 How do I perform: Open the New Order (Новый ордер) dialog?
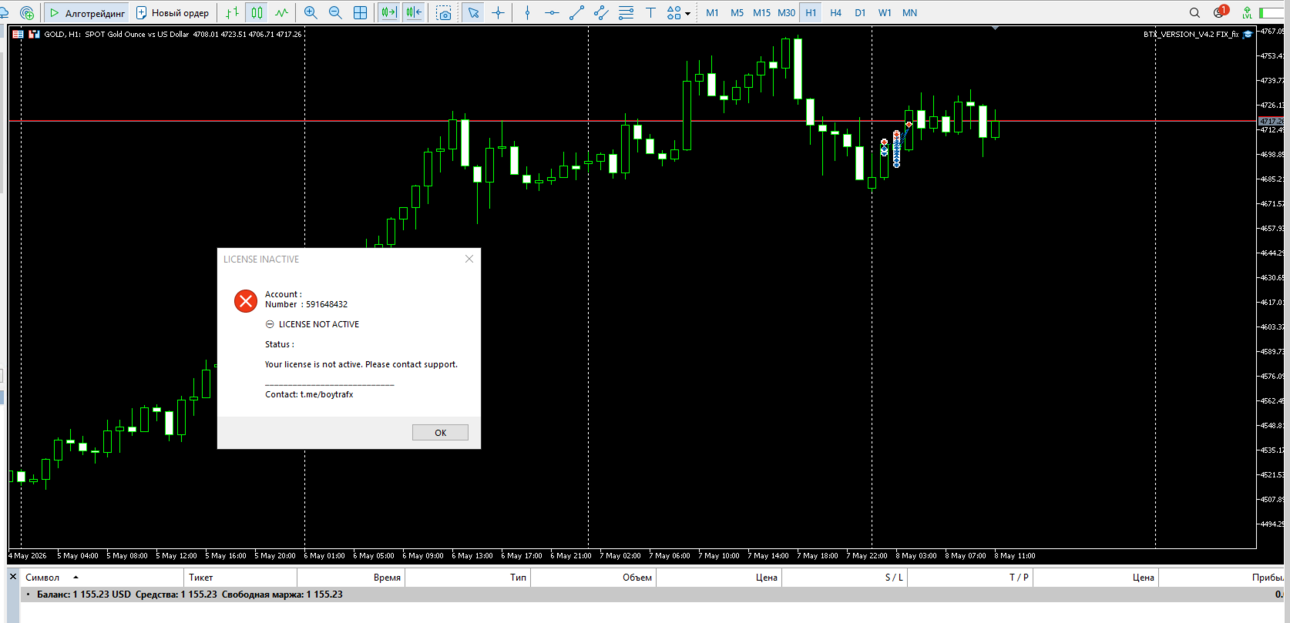[173, 13]
